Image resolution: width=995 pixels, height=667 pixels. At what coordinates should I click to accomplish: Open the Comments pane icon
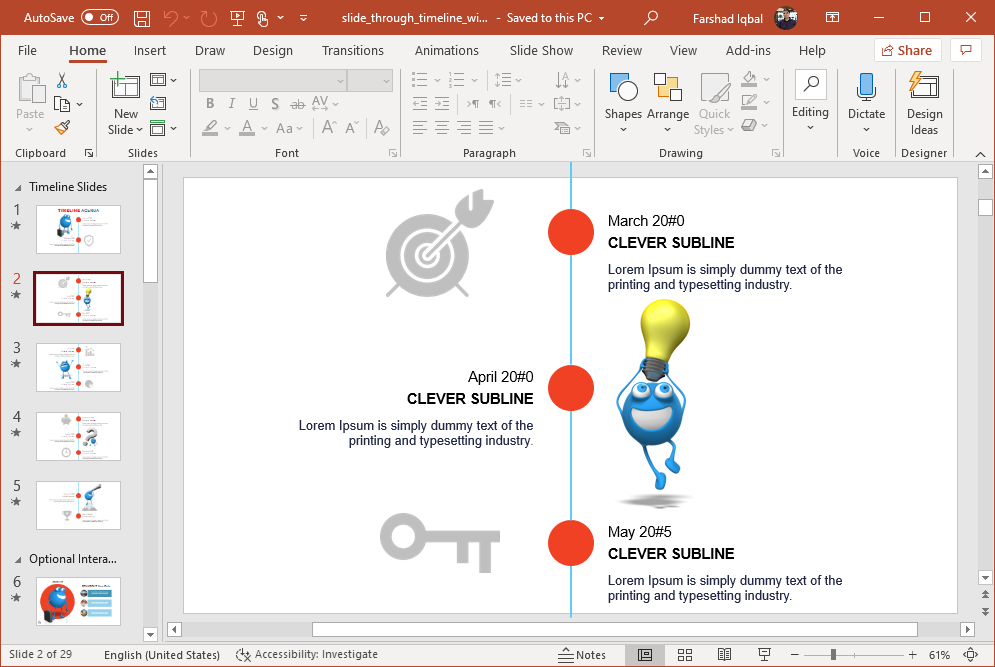(x=966, y=50)
